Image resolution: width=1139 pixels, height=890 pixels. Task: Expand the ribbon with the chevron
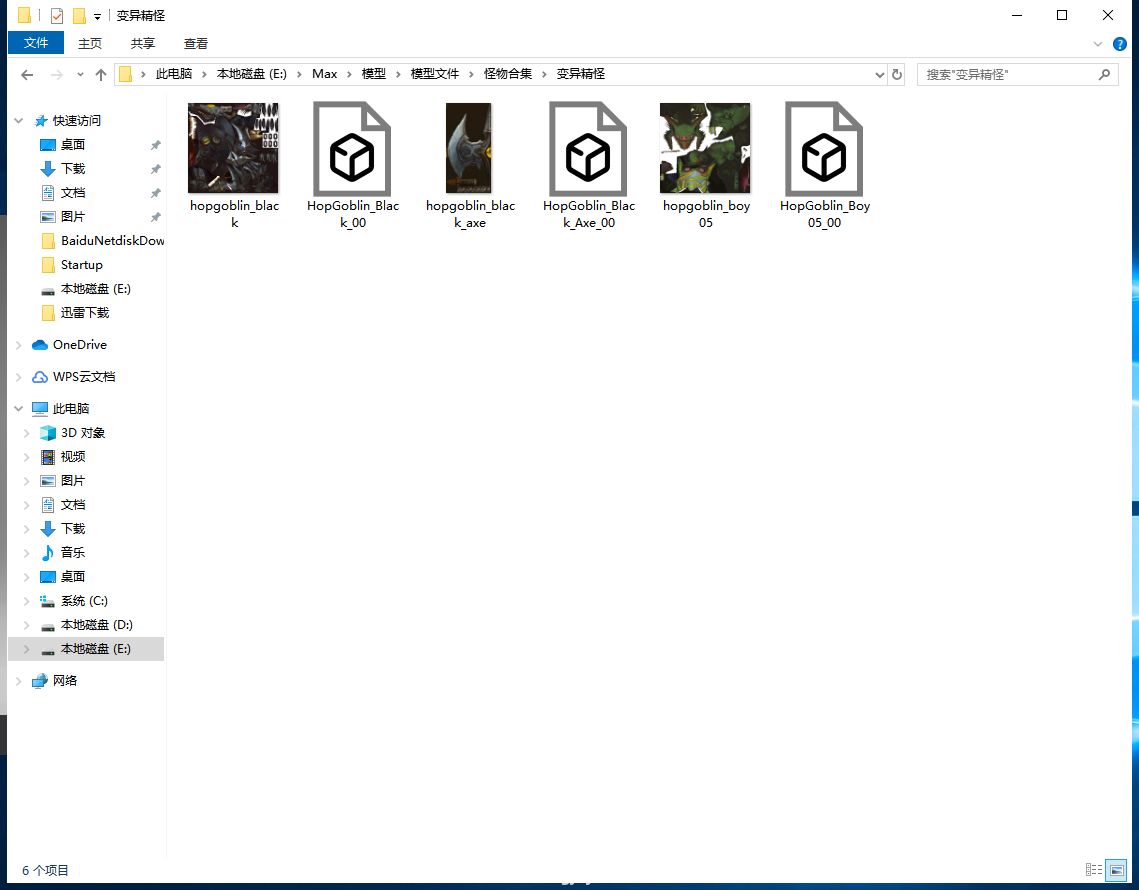pos(1098,44)
